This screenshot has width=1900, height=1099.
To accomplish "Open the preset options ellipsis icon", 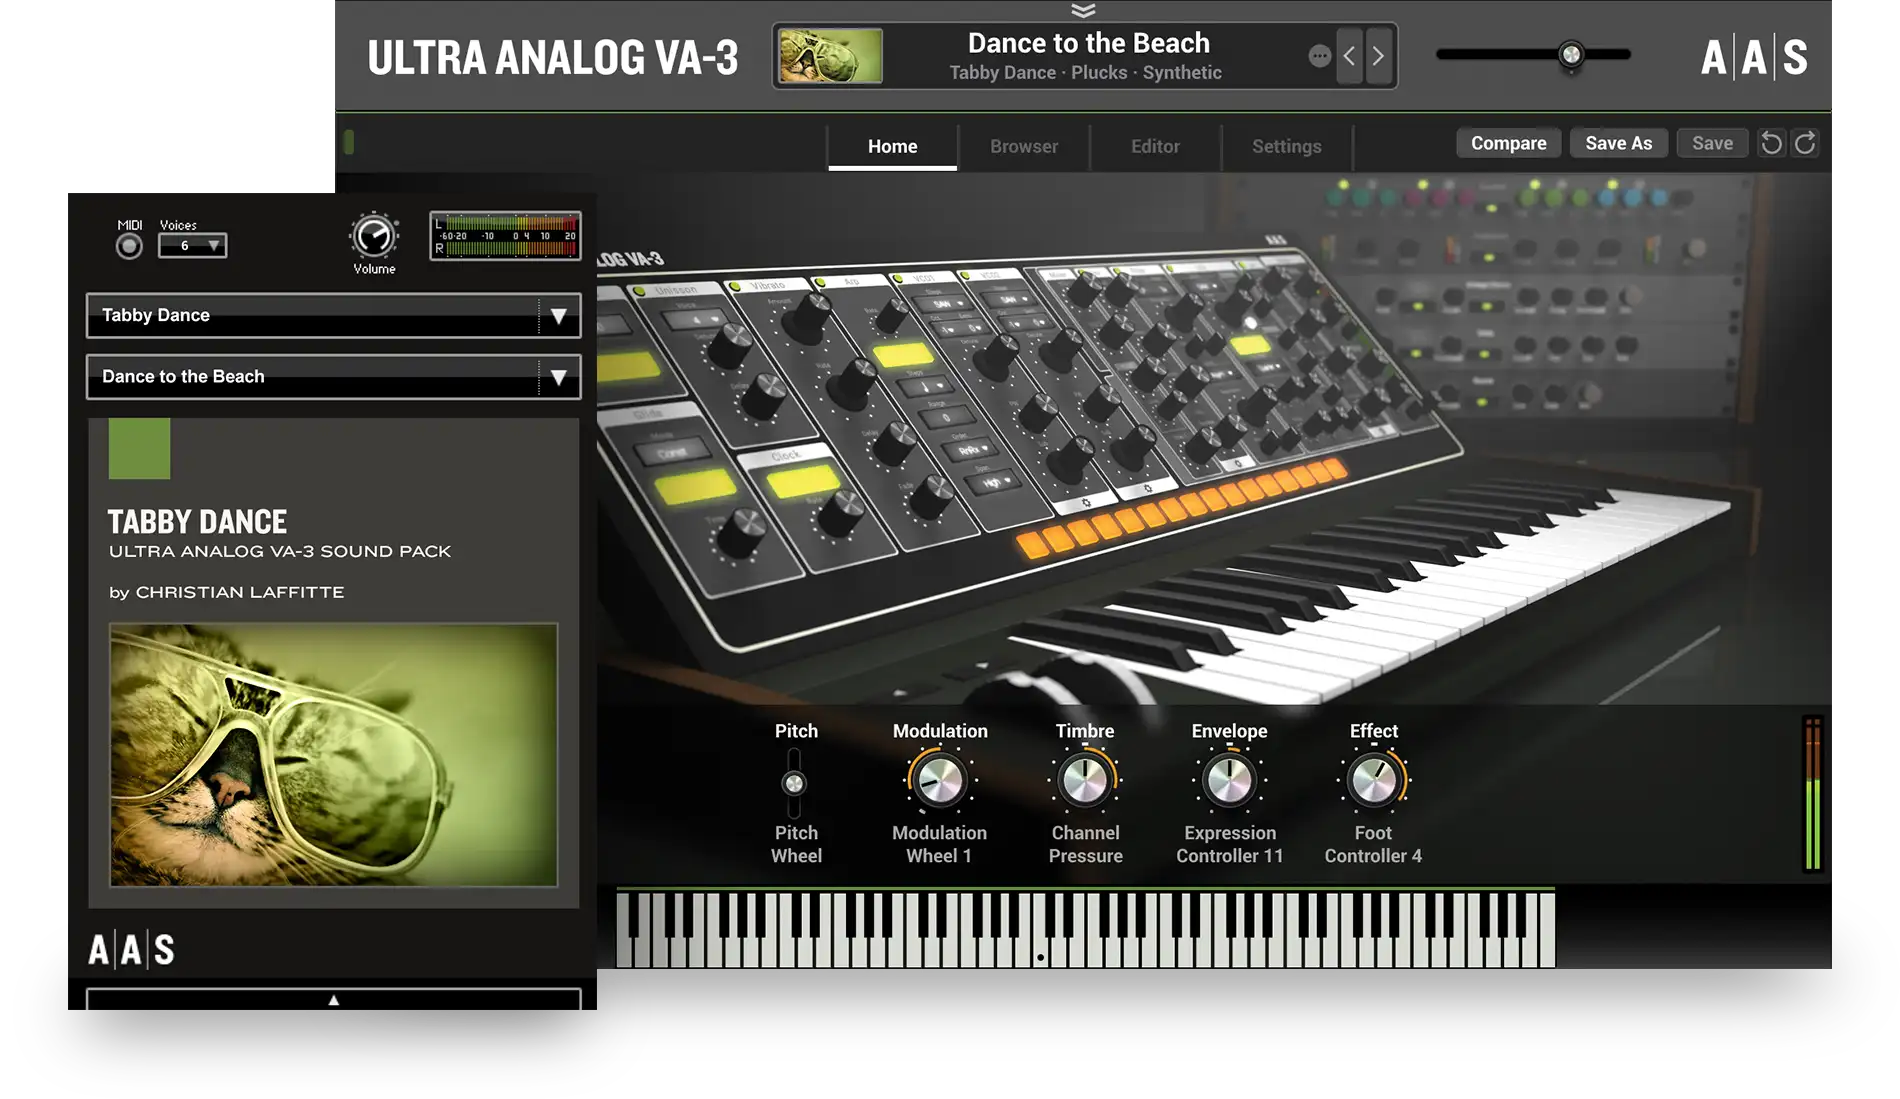I will 1319,56.
